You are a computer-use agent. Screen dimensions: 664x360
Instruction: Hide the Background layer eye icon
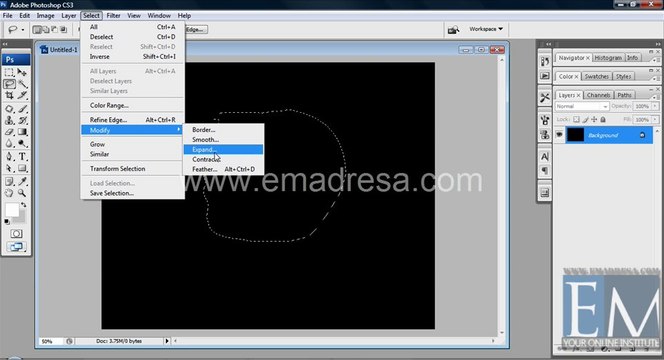pyautogui.click(x=559, y=135)
